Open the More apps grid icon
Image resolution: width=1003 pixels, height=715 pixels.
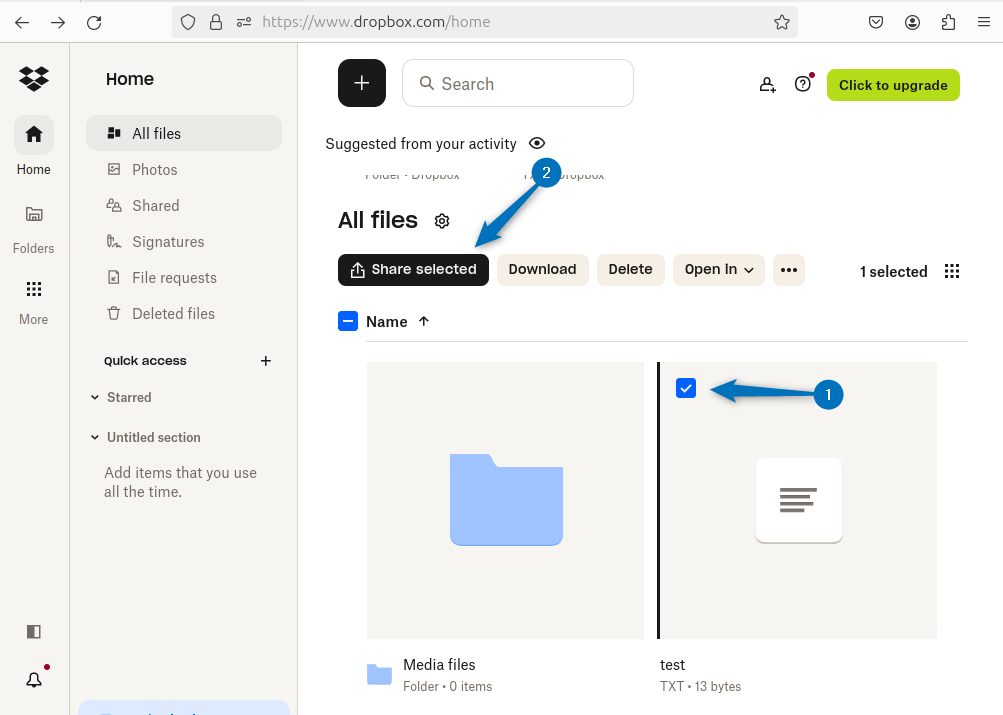(34, 289)
